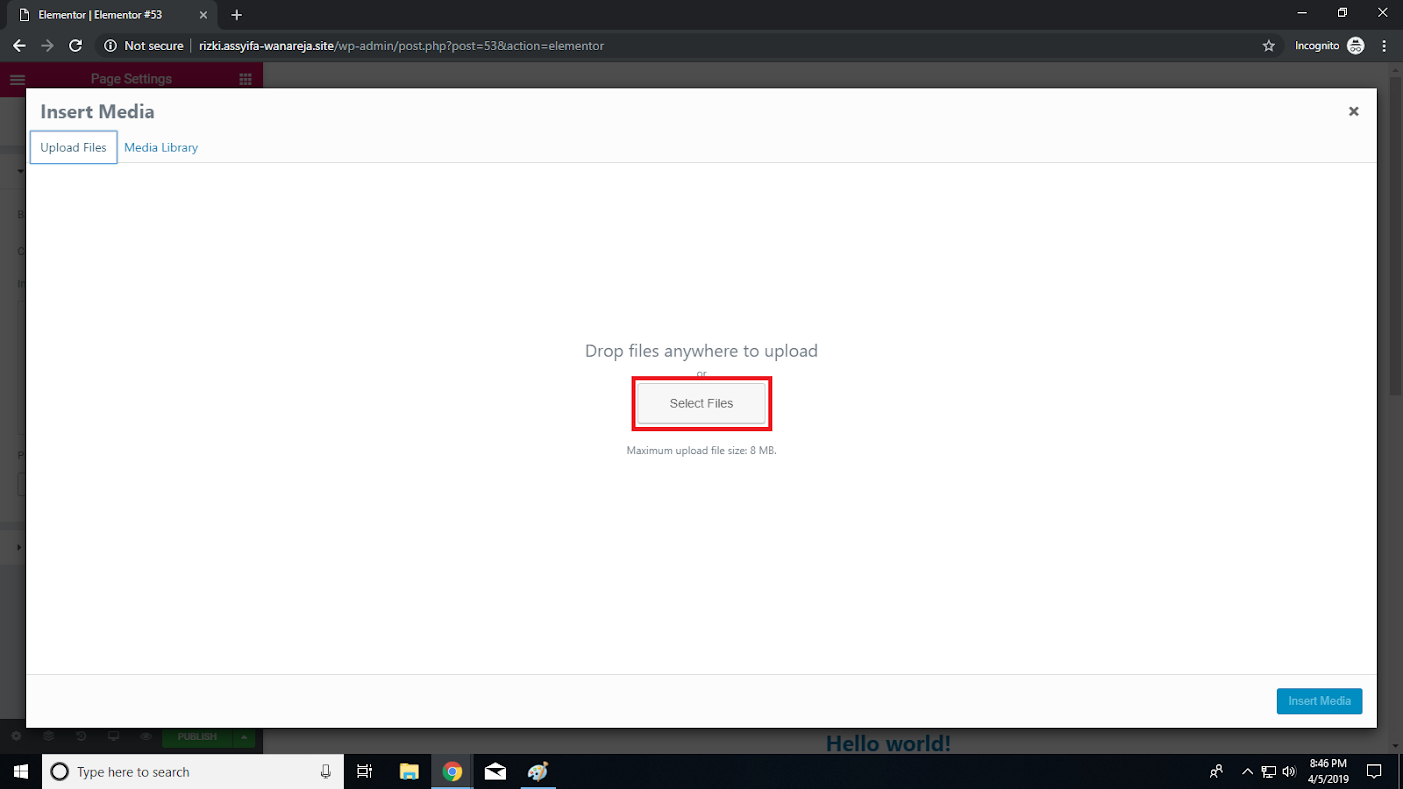Open the People icon in the taskbar
Screen dimensions: 1403x789
(1216, 771)
